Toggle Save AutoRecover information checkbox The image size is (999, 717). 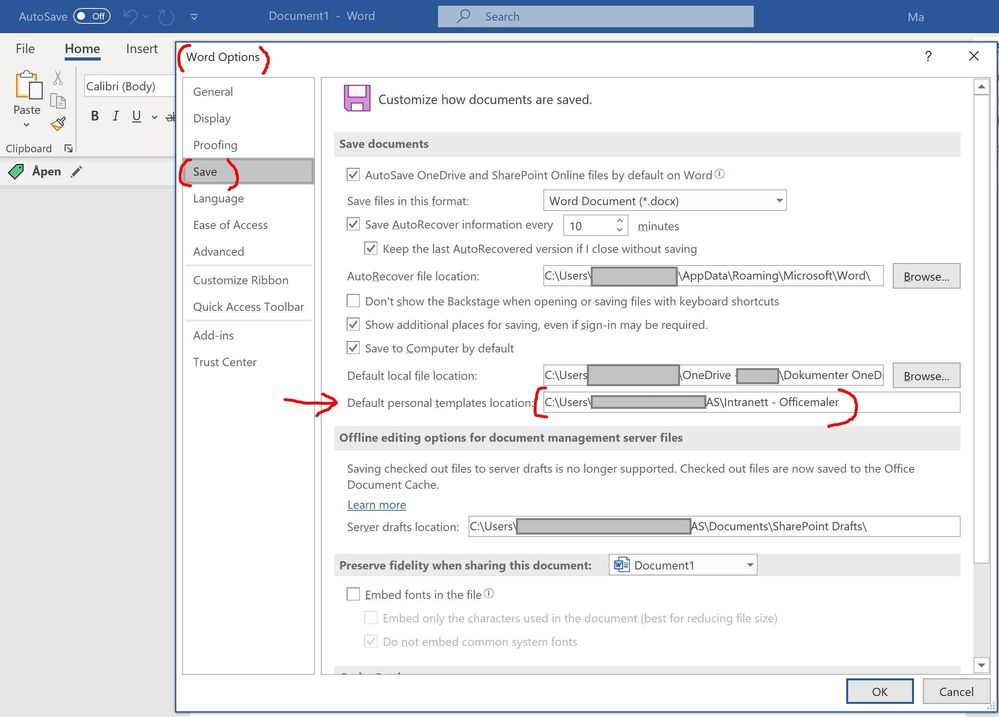(353, 224)
